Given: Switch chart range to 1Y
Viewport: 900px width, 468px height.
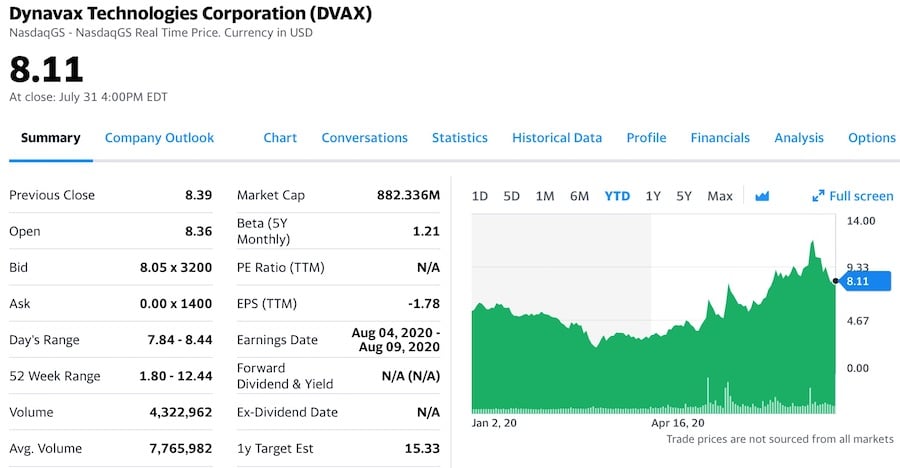Looking at the screenshot, I should pos(653,196).
